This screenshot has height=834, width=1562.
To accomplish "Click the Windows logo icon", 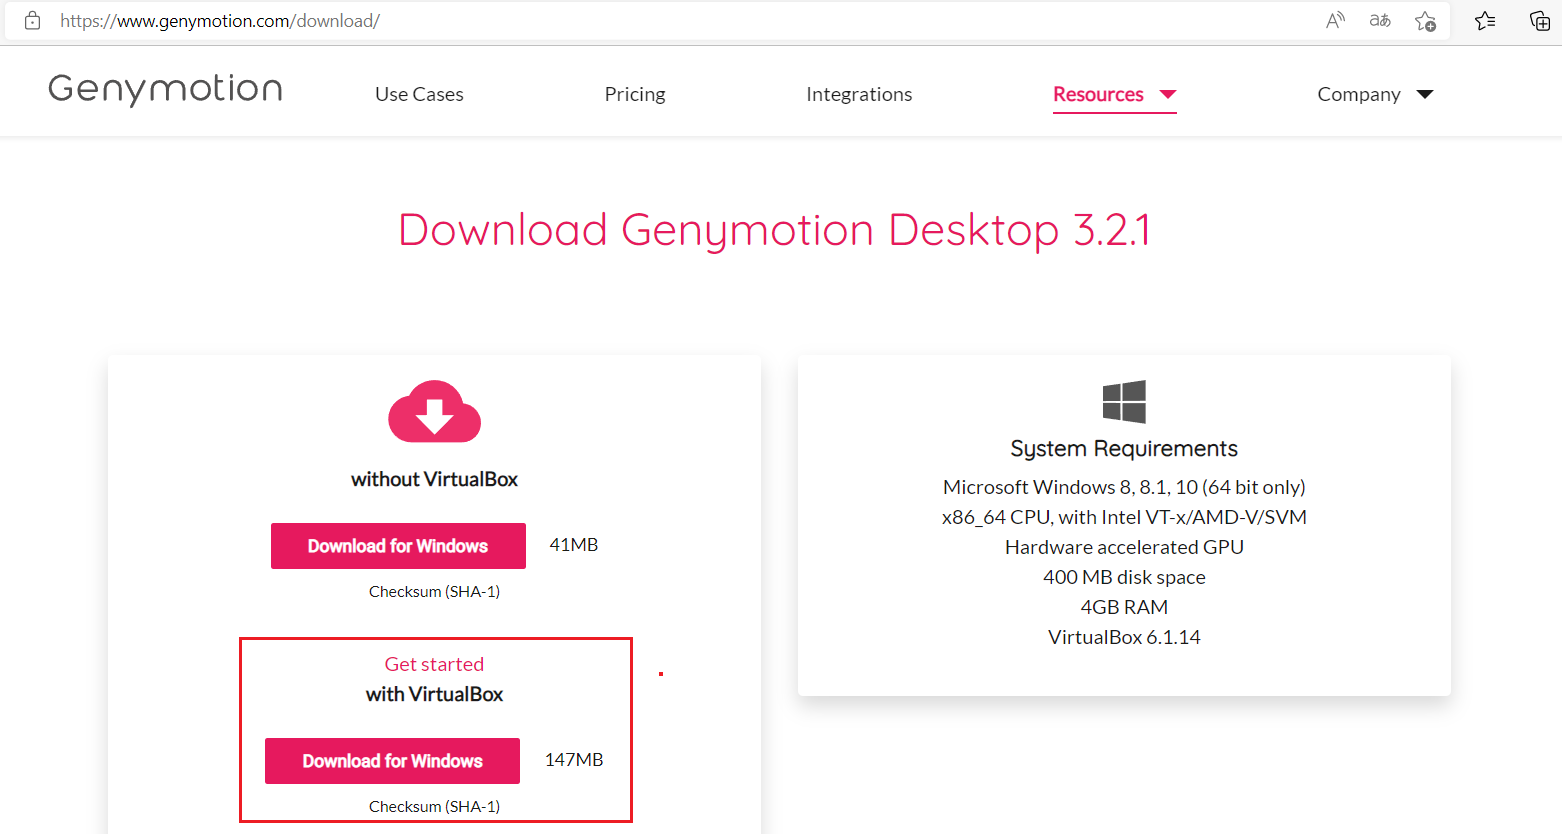I will pos(1124,402).
